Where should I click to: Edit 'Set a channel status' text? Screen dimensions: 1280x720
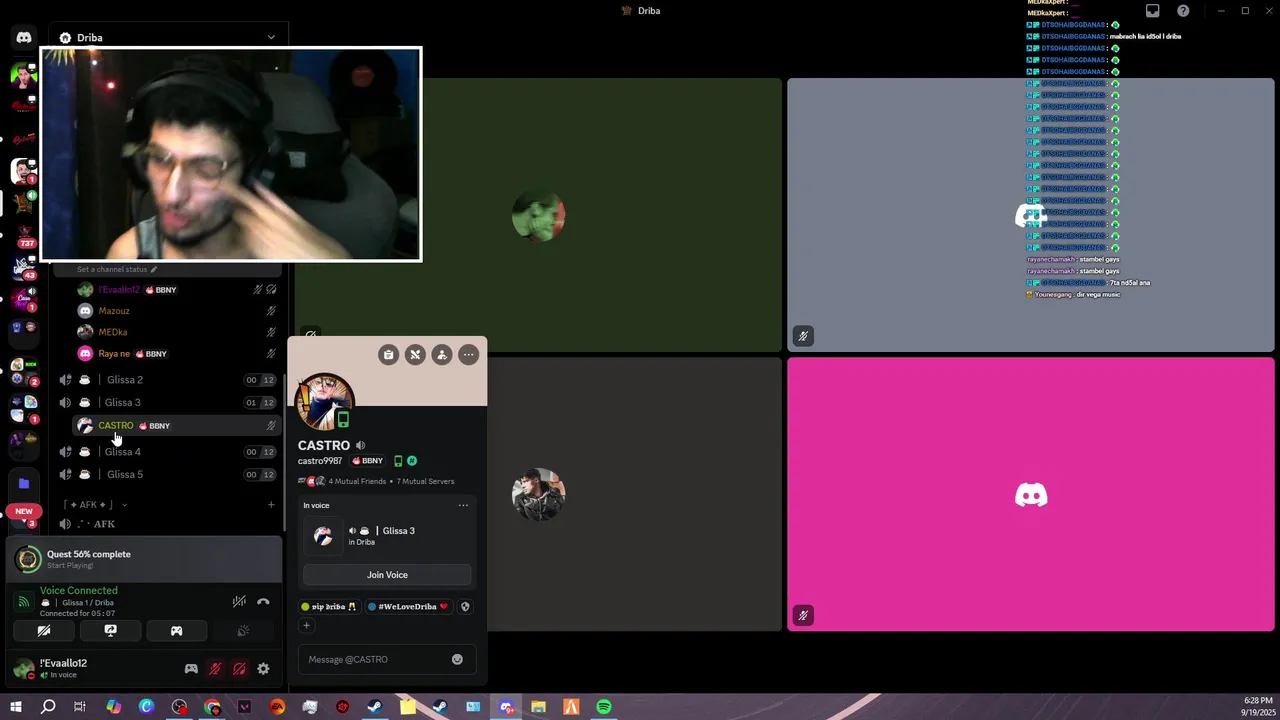coord(117,269)
